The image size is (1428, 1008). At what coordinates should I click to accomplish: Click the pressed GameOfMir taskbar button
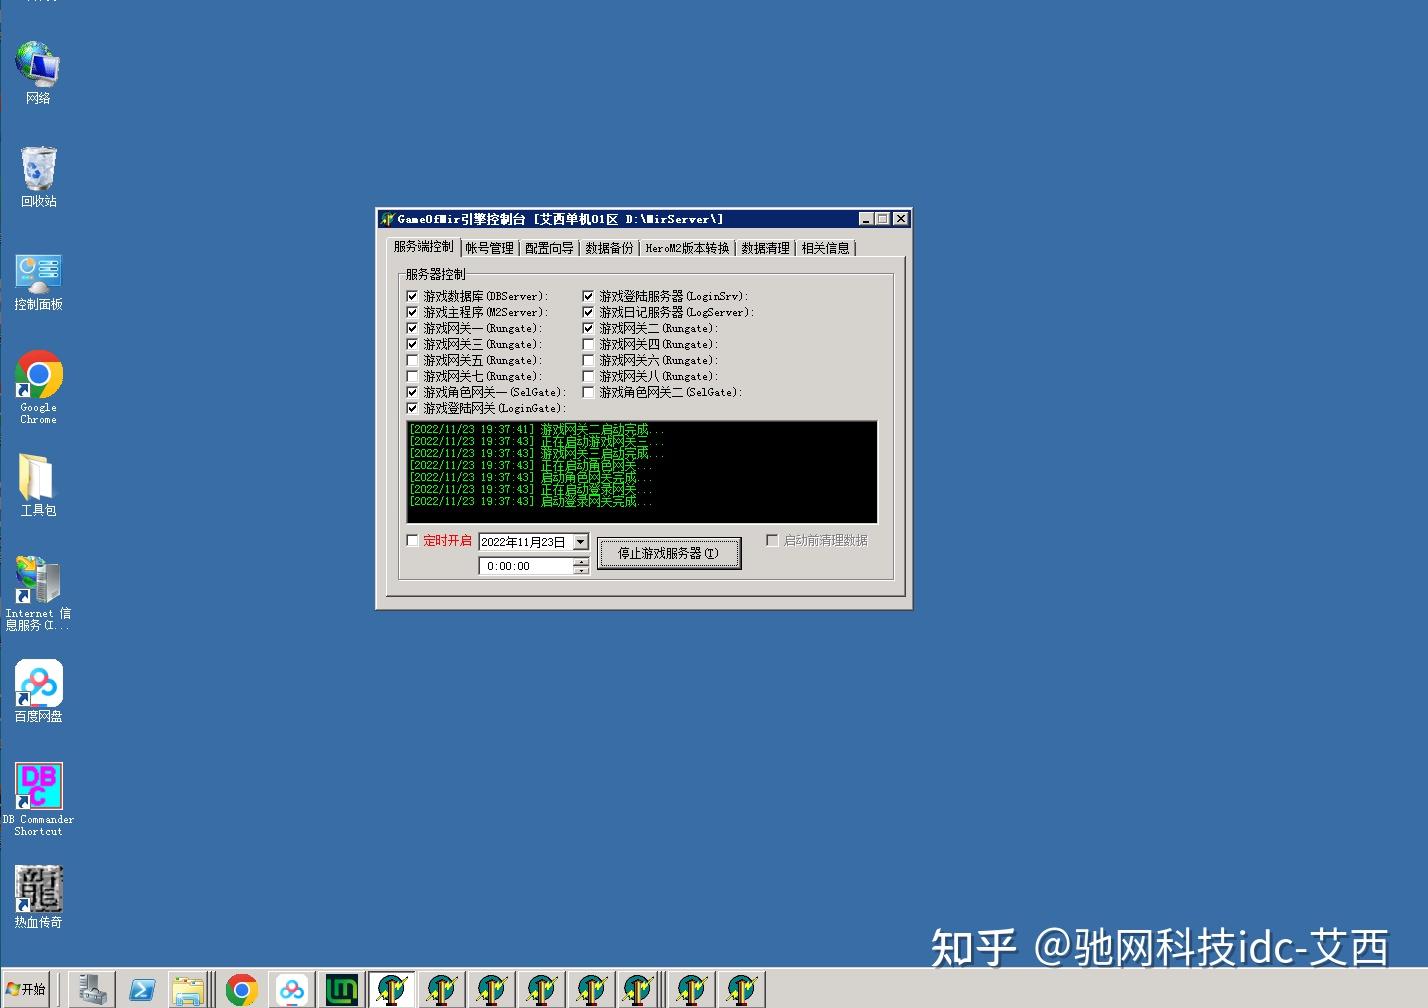pyautogui.click(x=392, y=990)
